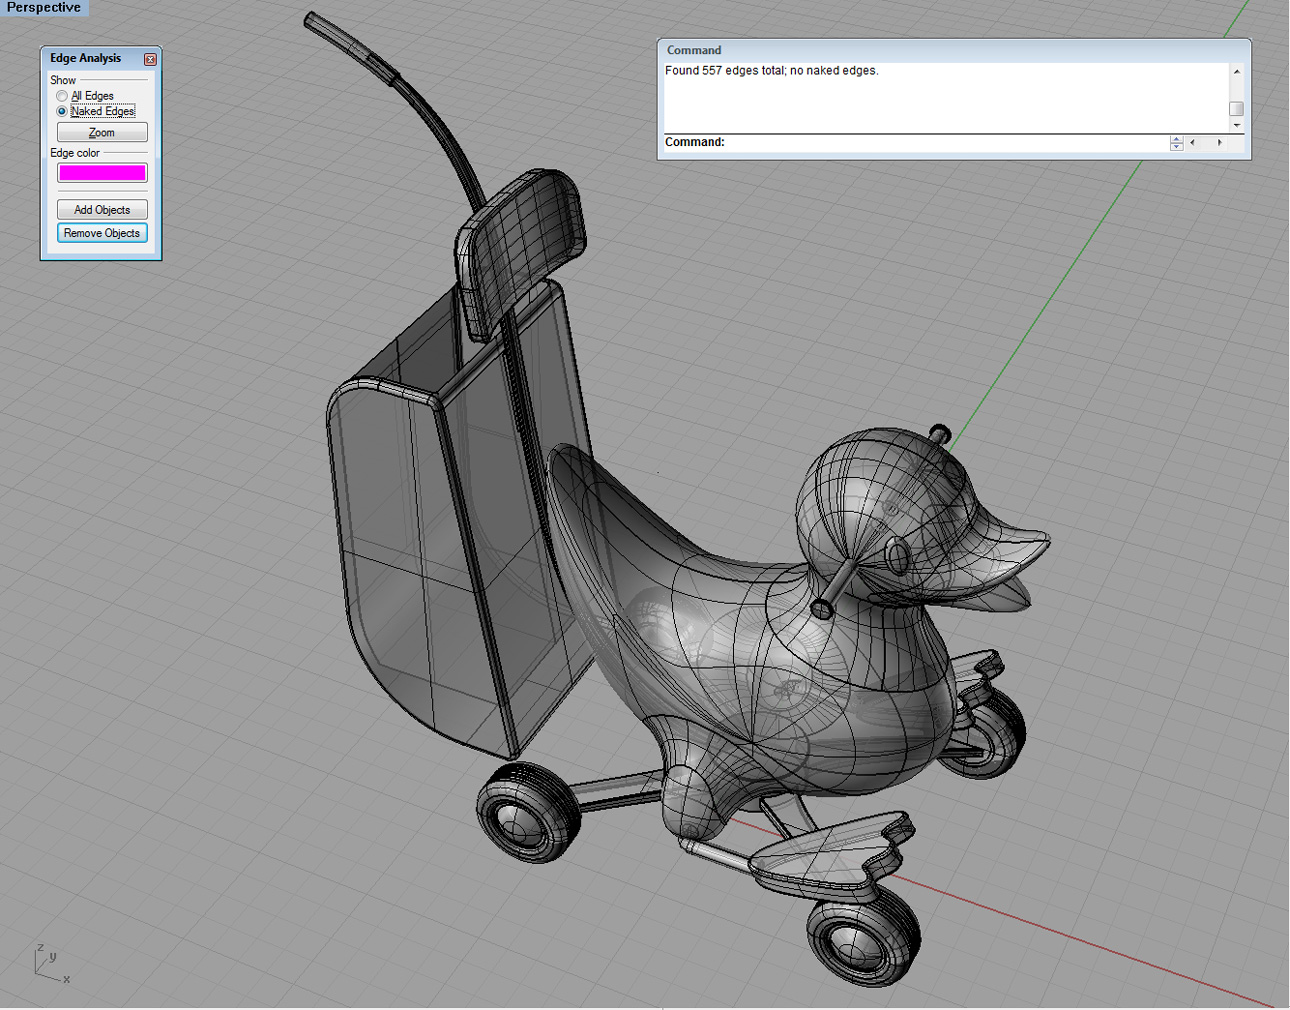Viewport: 1290px width, 1010px height.
Task: Click the right arrow icon on the Command bar
Action: (x=1220, y=142)
